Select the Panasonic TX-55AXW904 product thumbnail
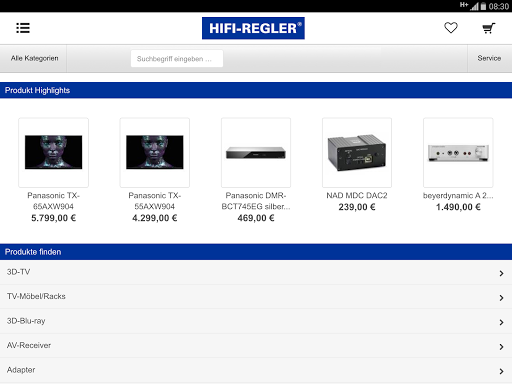512x384 pixels. 155,152
